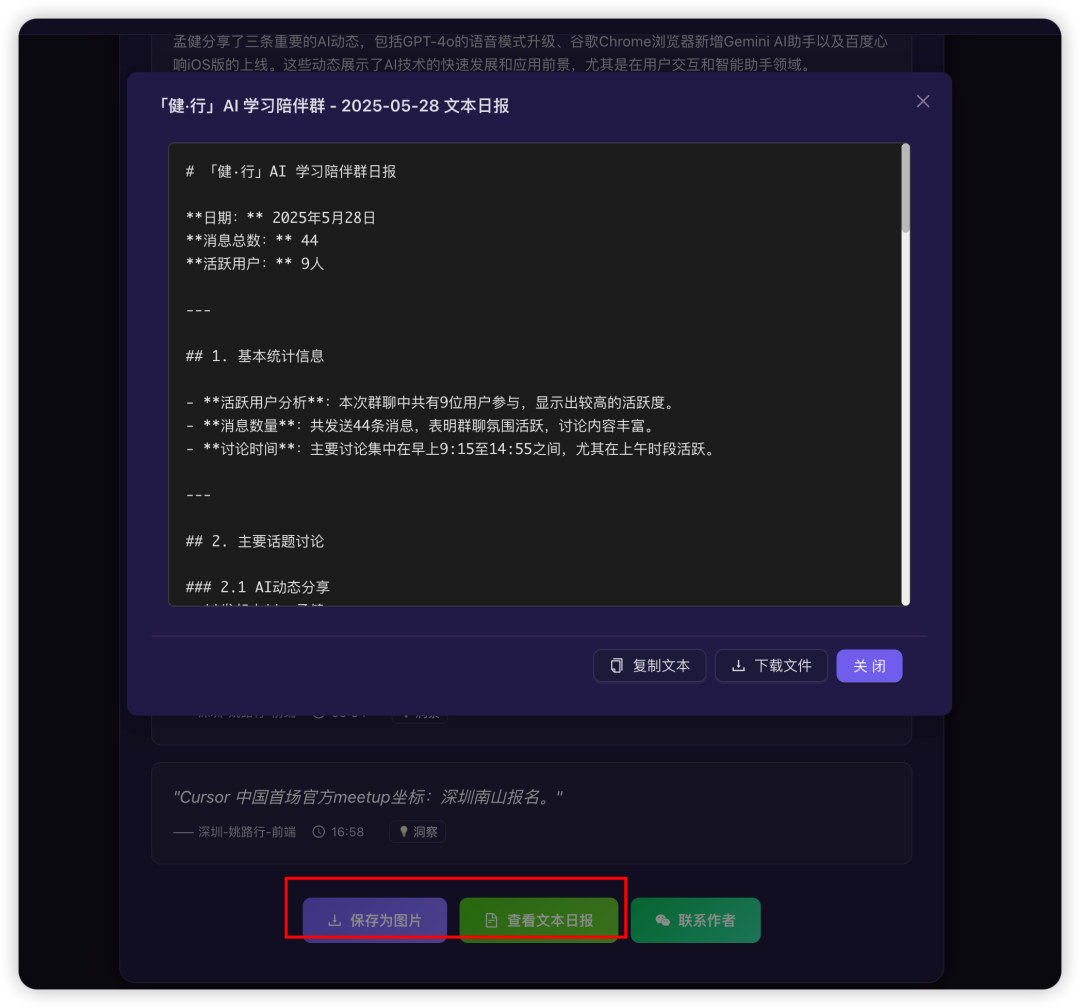The width and height of the screenshot is (1080, 1008).
Task: Click heading ## 1. 基本统计信息
Action: coord(255,356)
